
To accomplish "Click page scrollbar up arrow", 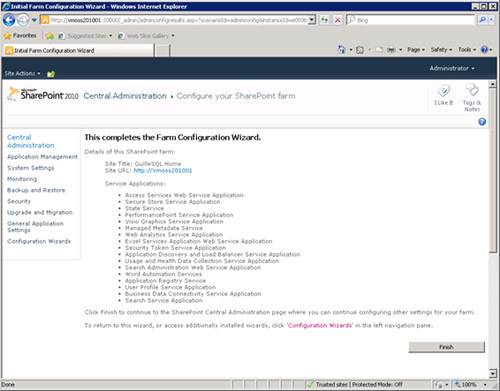I will 493,84.
